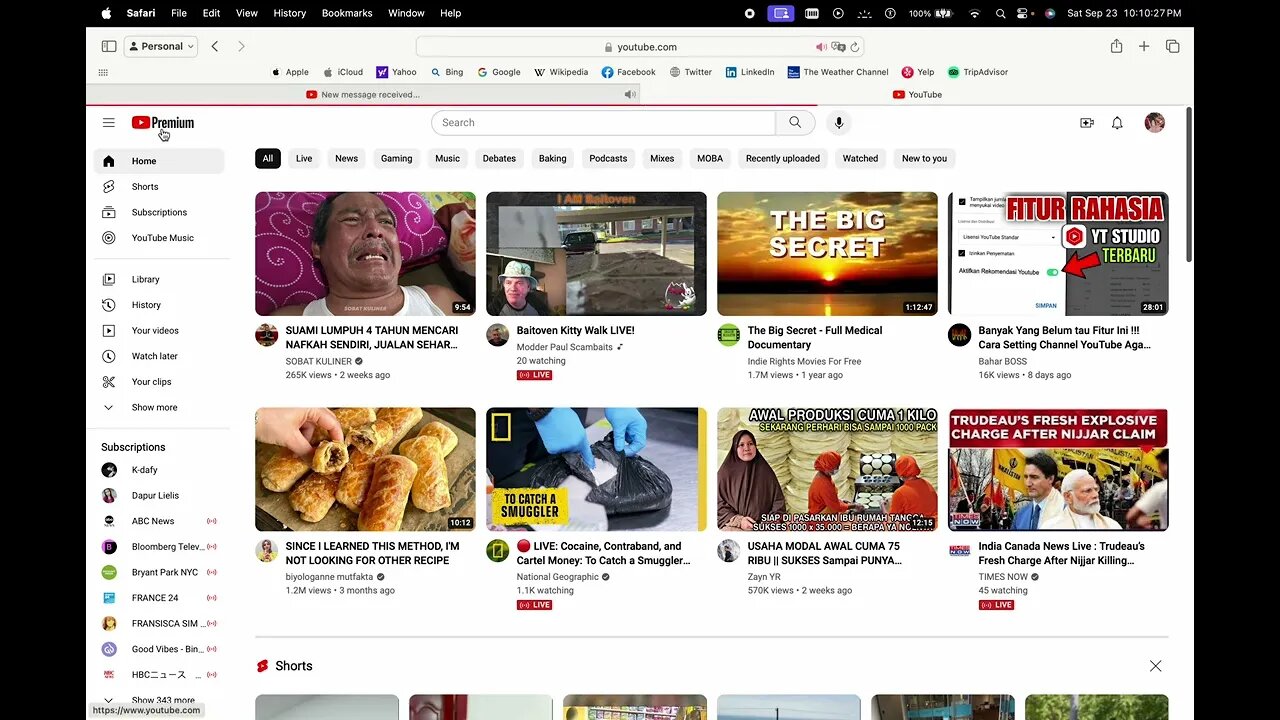This screenshot has height=720, width=1280.
Task: Open the Safari History menu
Action: click(290, 13)
